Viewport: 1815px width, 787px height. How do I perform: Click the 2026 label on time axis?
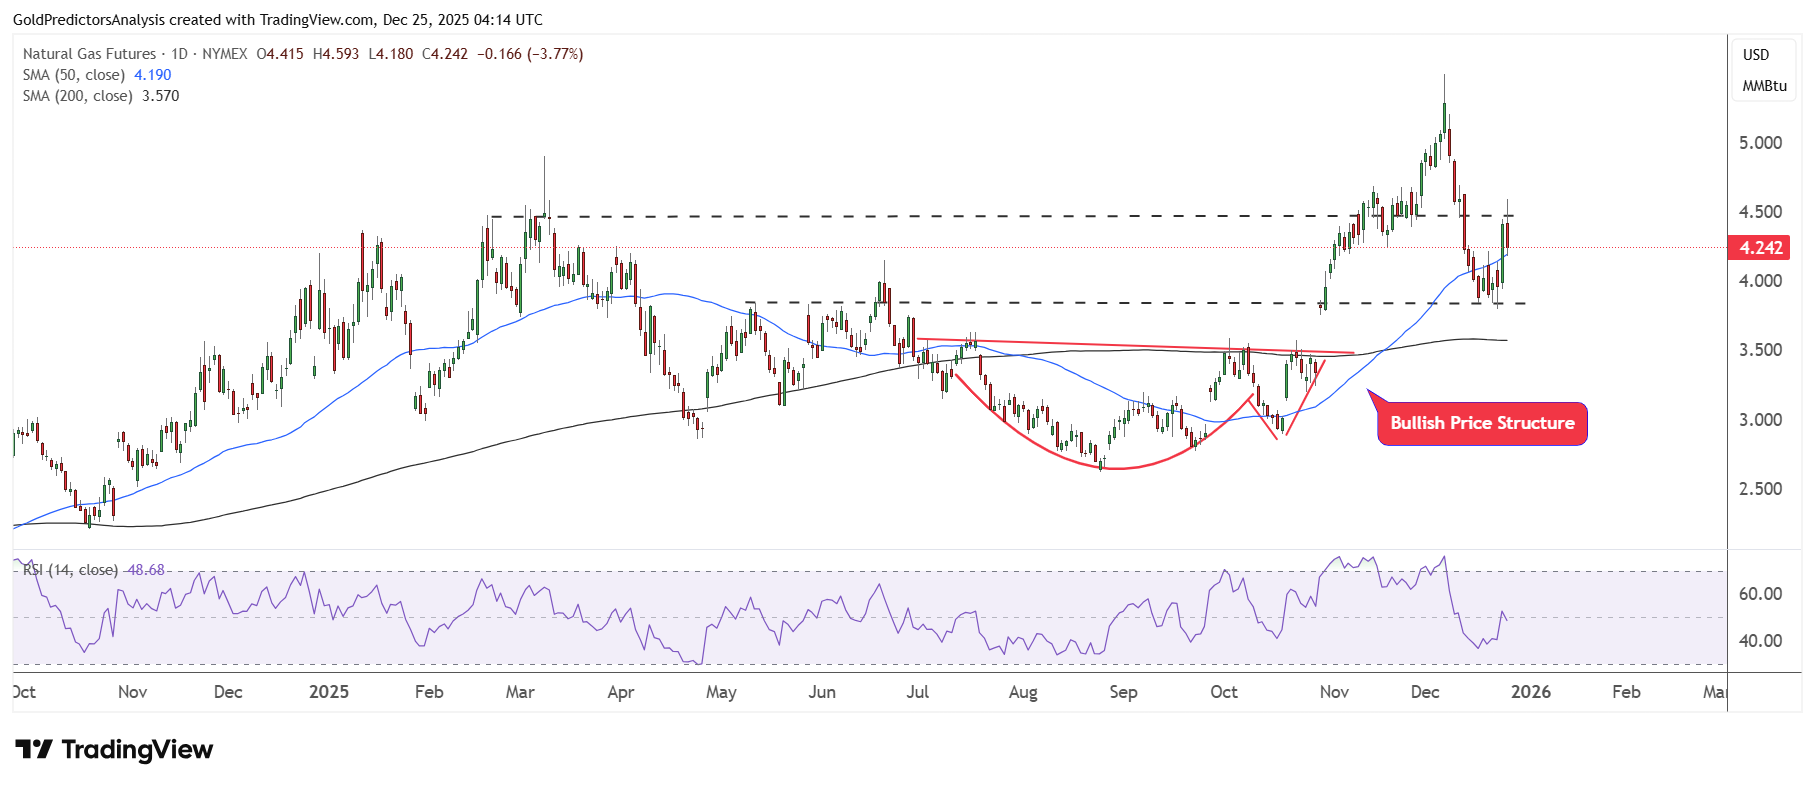click(1530, 692)
